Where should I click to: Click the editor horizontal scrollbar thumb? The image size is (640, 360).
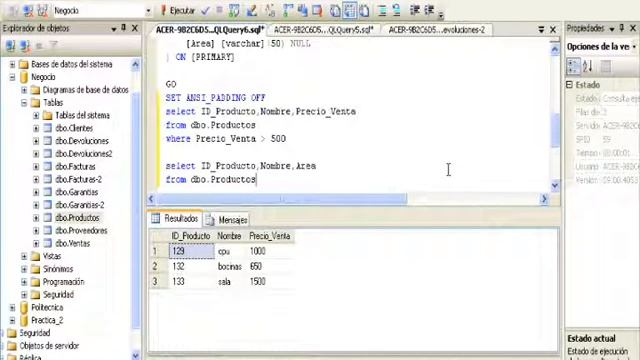(282, 199)
